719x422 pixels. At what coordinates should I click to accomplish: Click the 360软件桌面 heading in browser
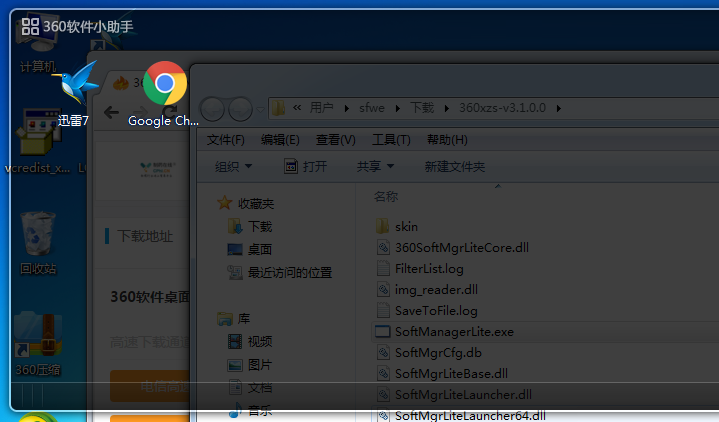[150, 297]
